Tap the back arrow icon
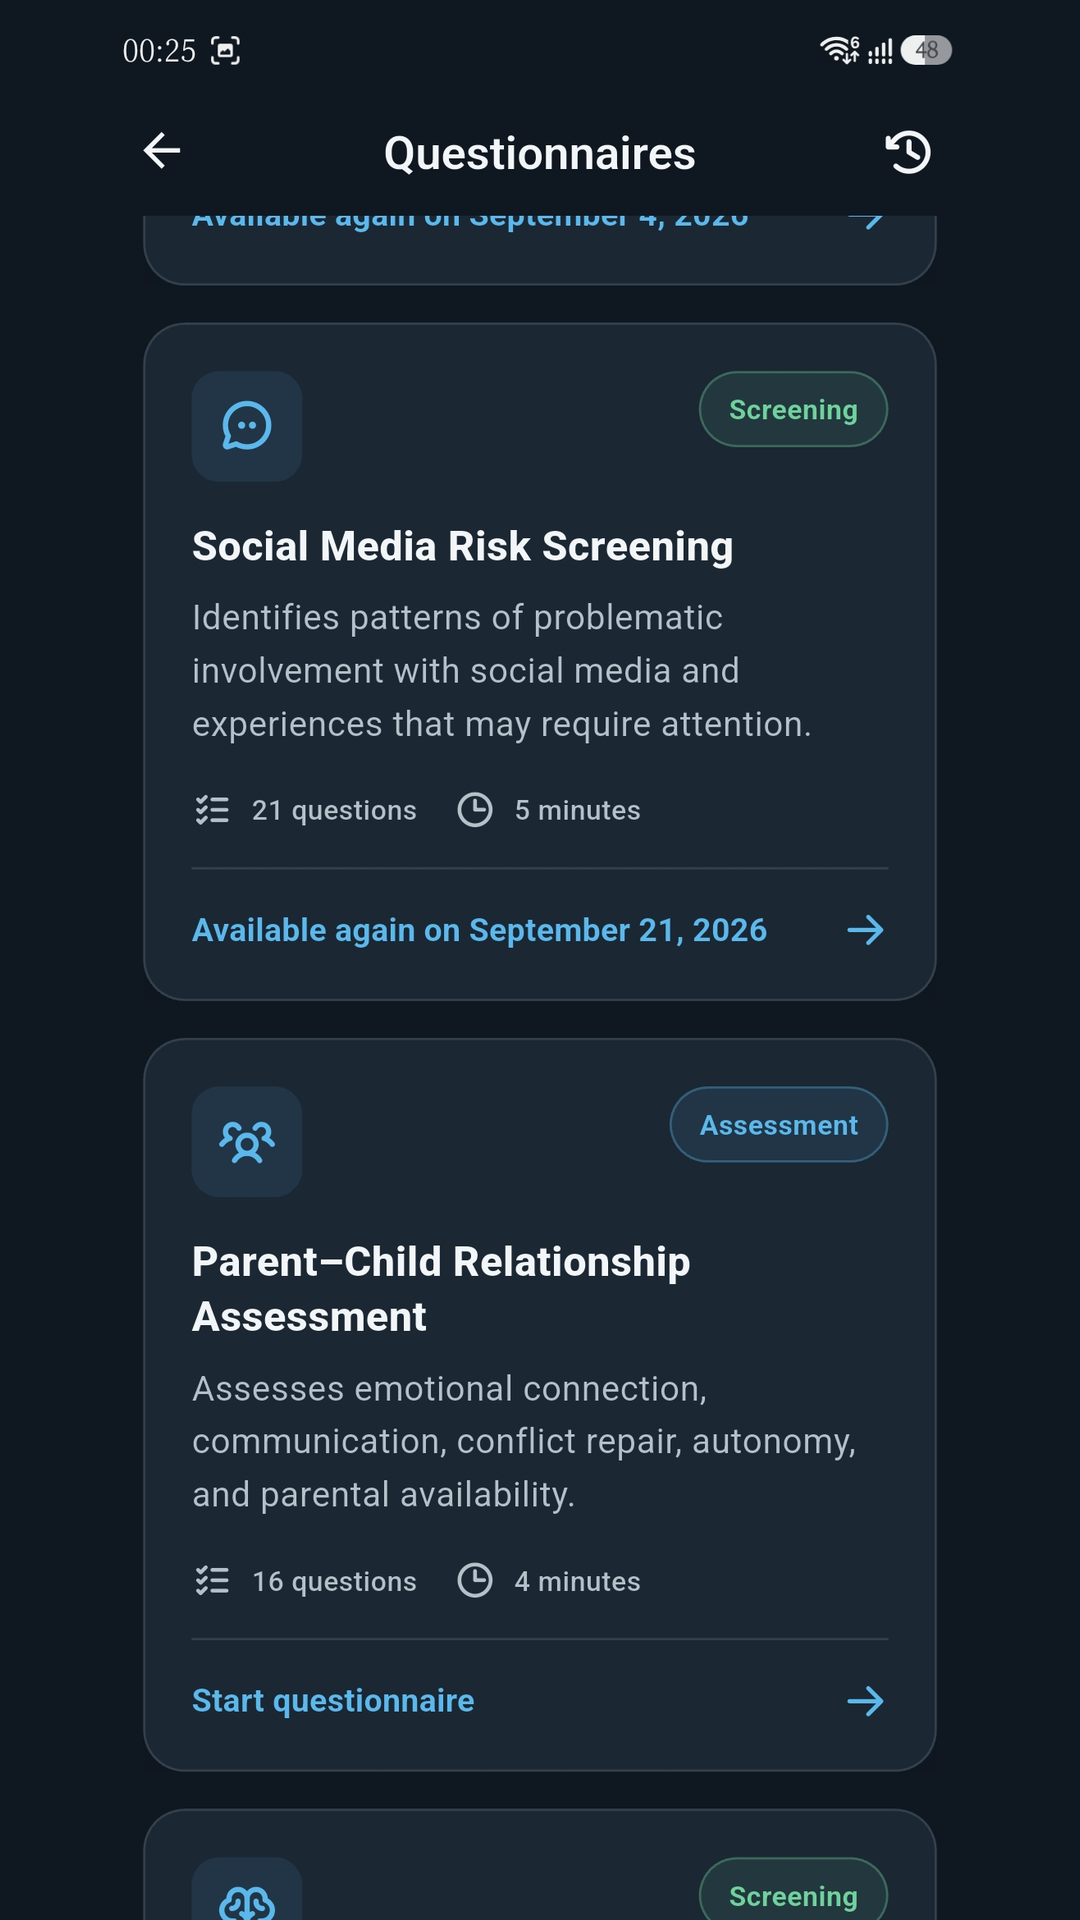Viewport: 1080px width, 1920px height. click(x=162, y=151)
